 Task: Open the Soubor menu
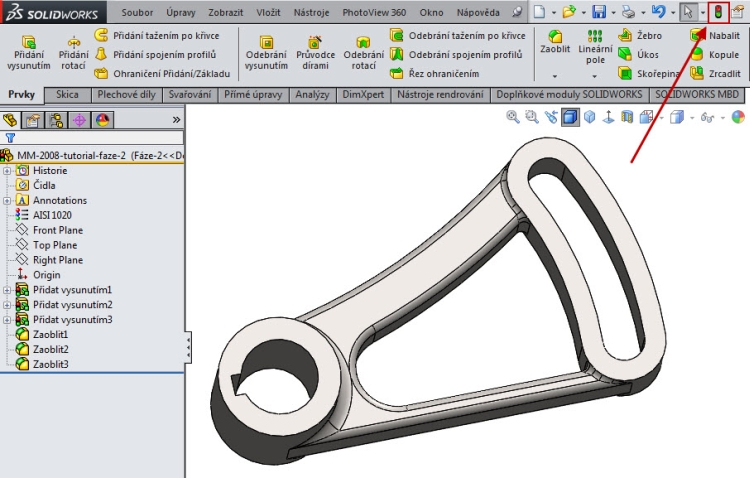137,12
